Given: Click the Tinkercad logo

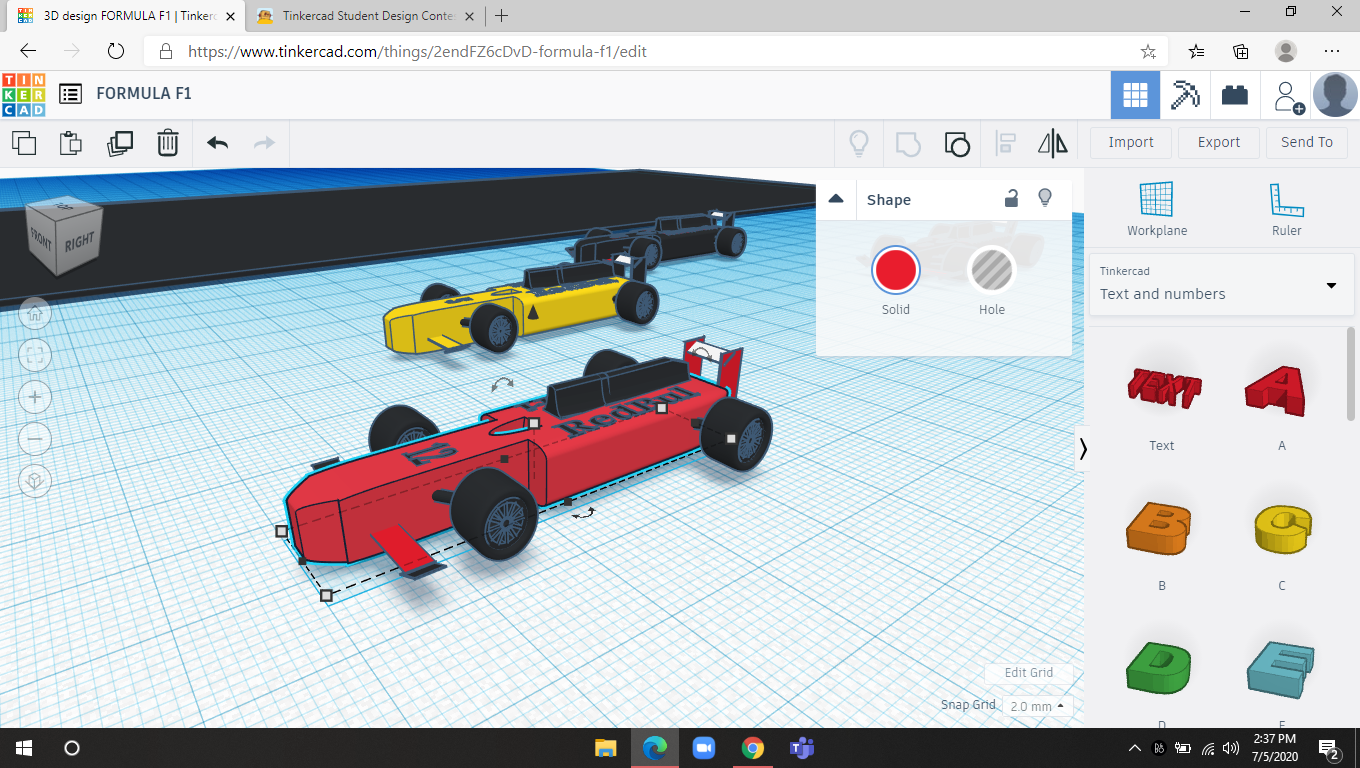Looking at the screenshot, I should 24,94.
